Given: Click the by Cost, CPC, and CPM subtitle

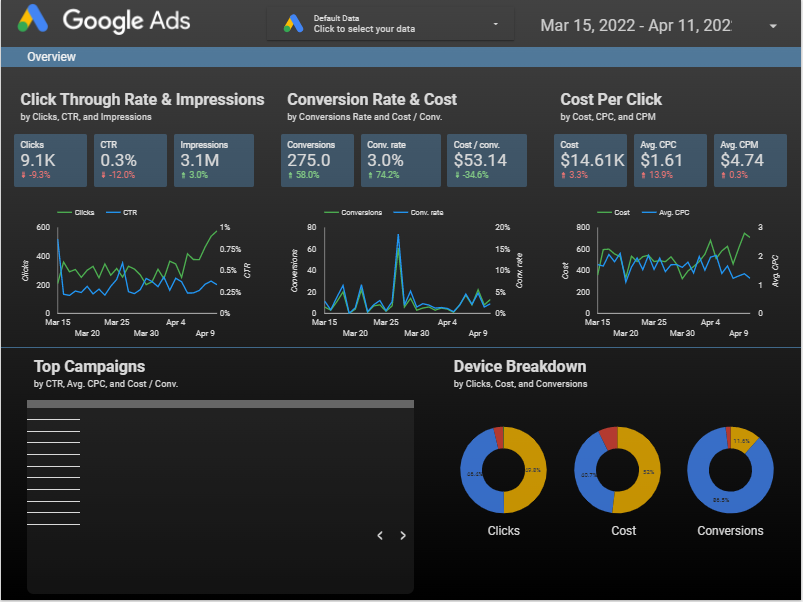Looking at the screenshot, I should pyautogui.click(x=608, y=117).
